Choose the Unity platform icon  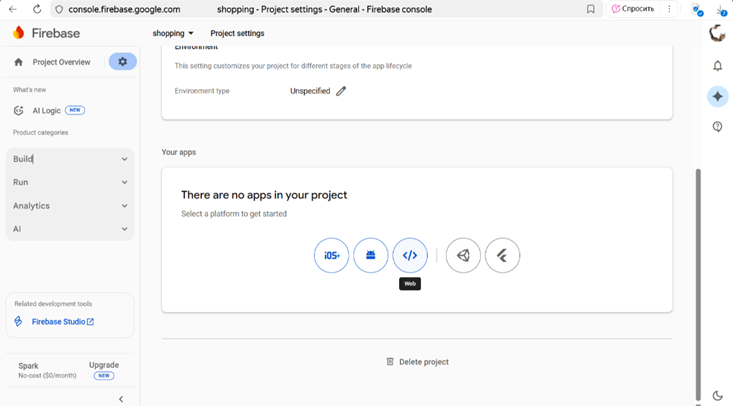[463, 255]
